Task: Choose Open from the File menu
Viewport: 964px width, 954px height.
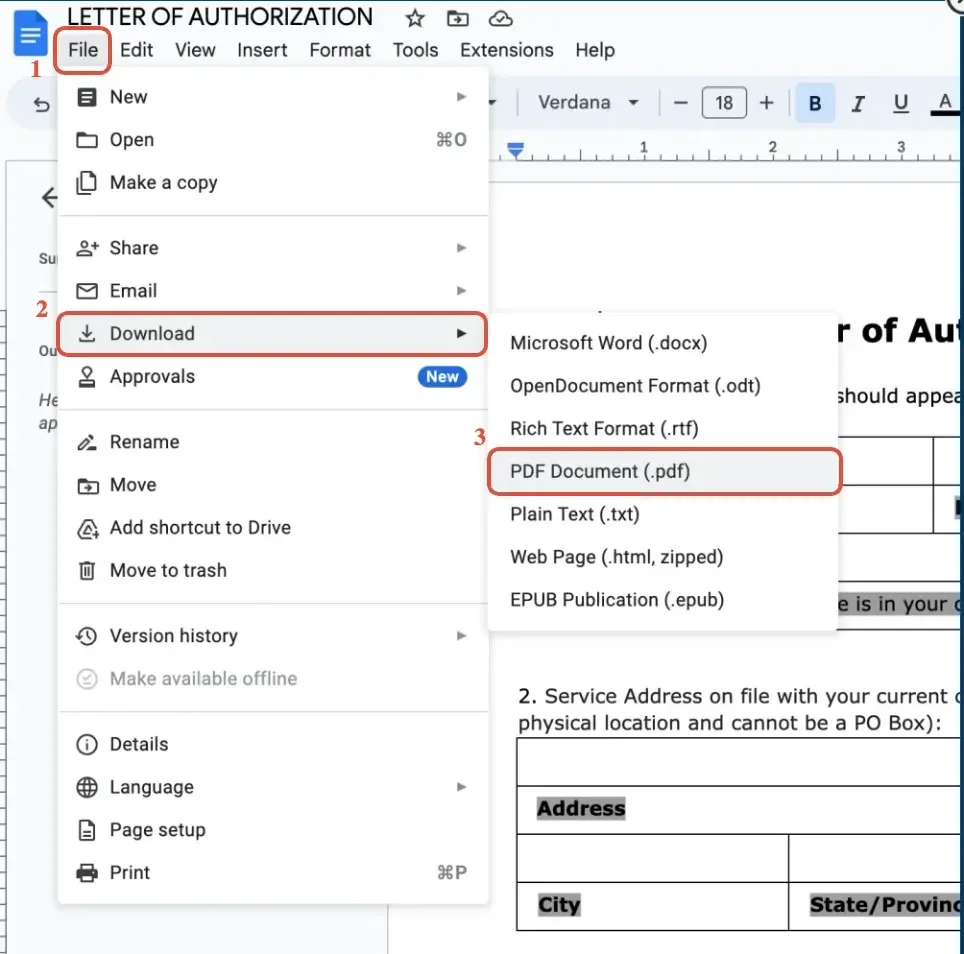Action: [273, 140]
